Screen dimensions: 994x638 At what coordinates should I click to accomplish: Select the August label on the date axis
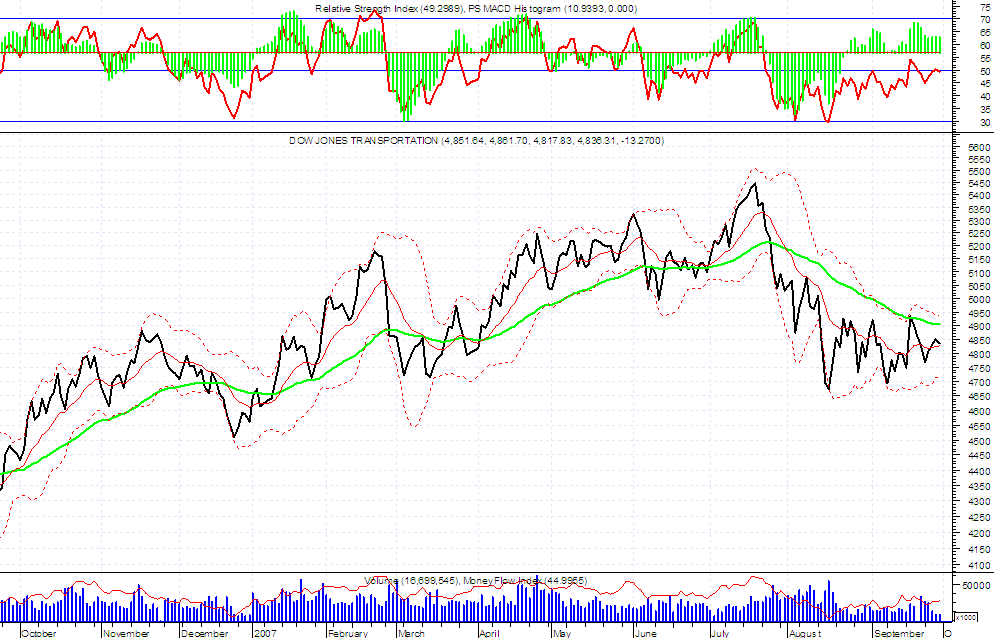tap(805, 632)
